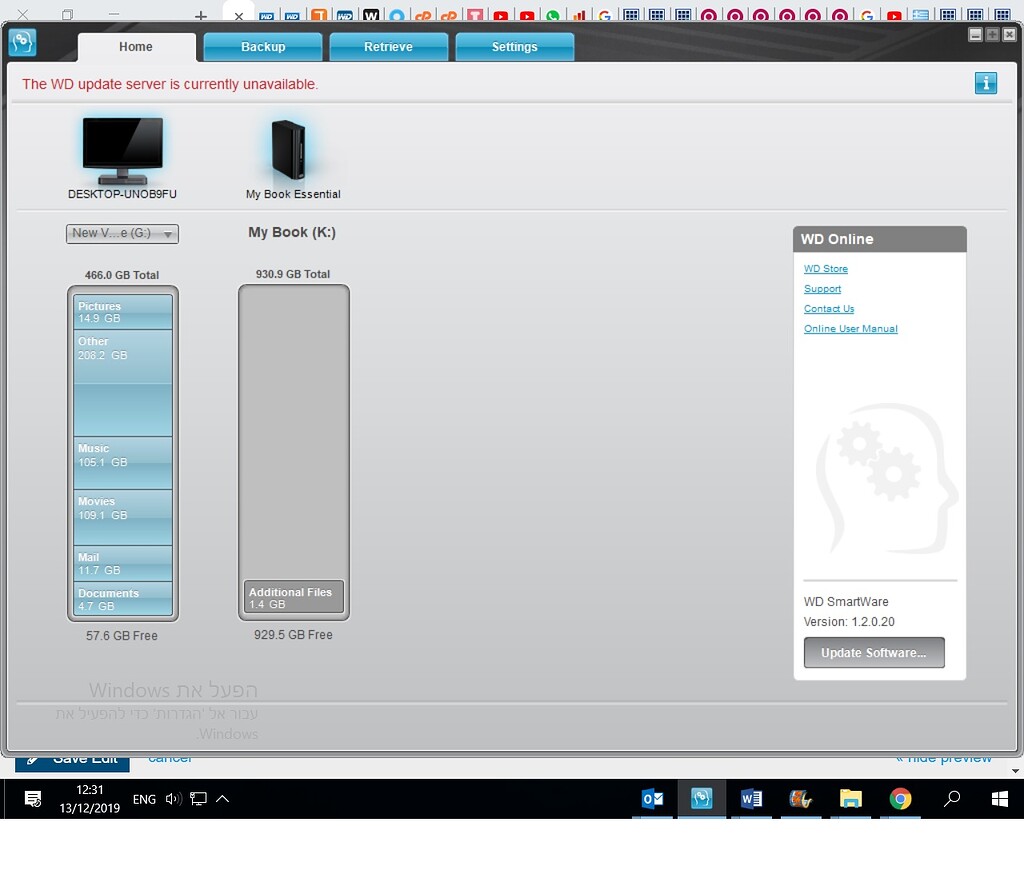The height and width of the screenshot is (870, 1024).
Task: Switch to the Backup tab
Action: coord(262,46)
